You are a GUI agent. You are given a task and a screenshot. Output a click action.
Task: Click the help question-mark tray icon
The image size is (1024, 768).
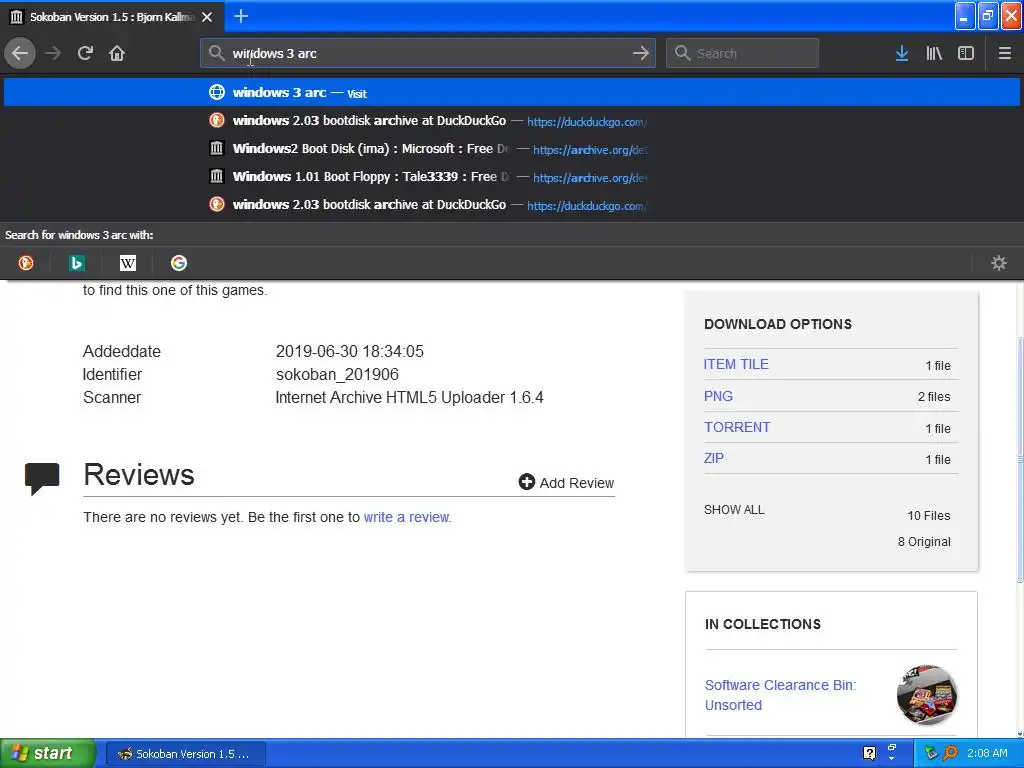(x=869, y=754)
